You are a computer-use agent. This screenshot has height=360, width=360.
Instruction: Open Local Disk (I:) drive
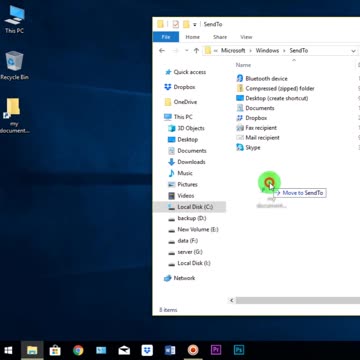189,263
